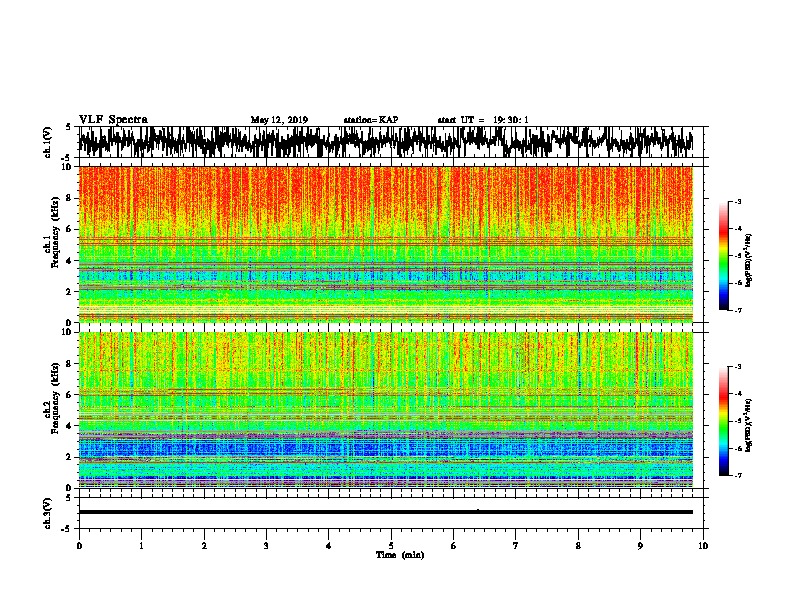Click the ch.2 spectrogram panel
Screen dimensions: 792x612
point(386,410)
